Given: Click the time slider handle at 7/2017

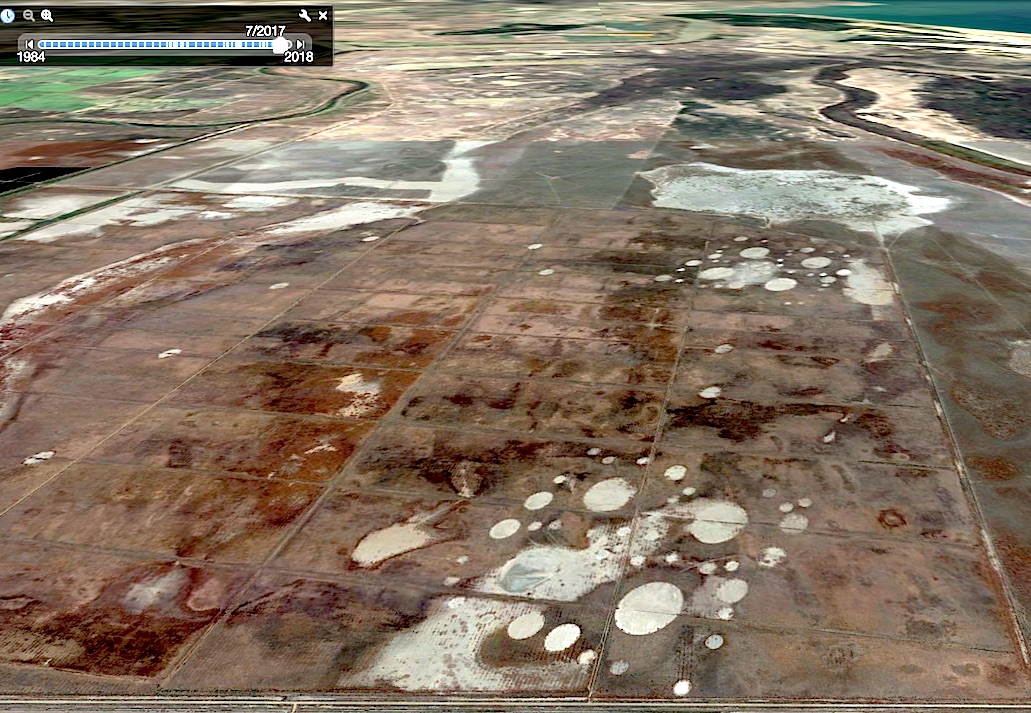Looking at the screenshot, I should point(281,45).
